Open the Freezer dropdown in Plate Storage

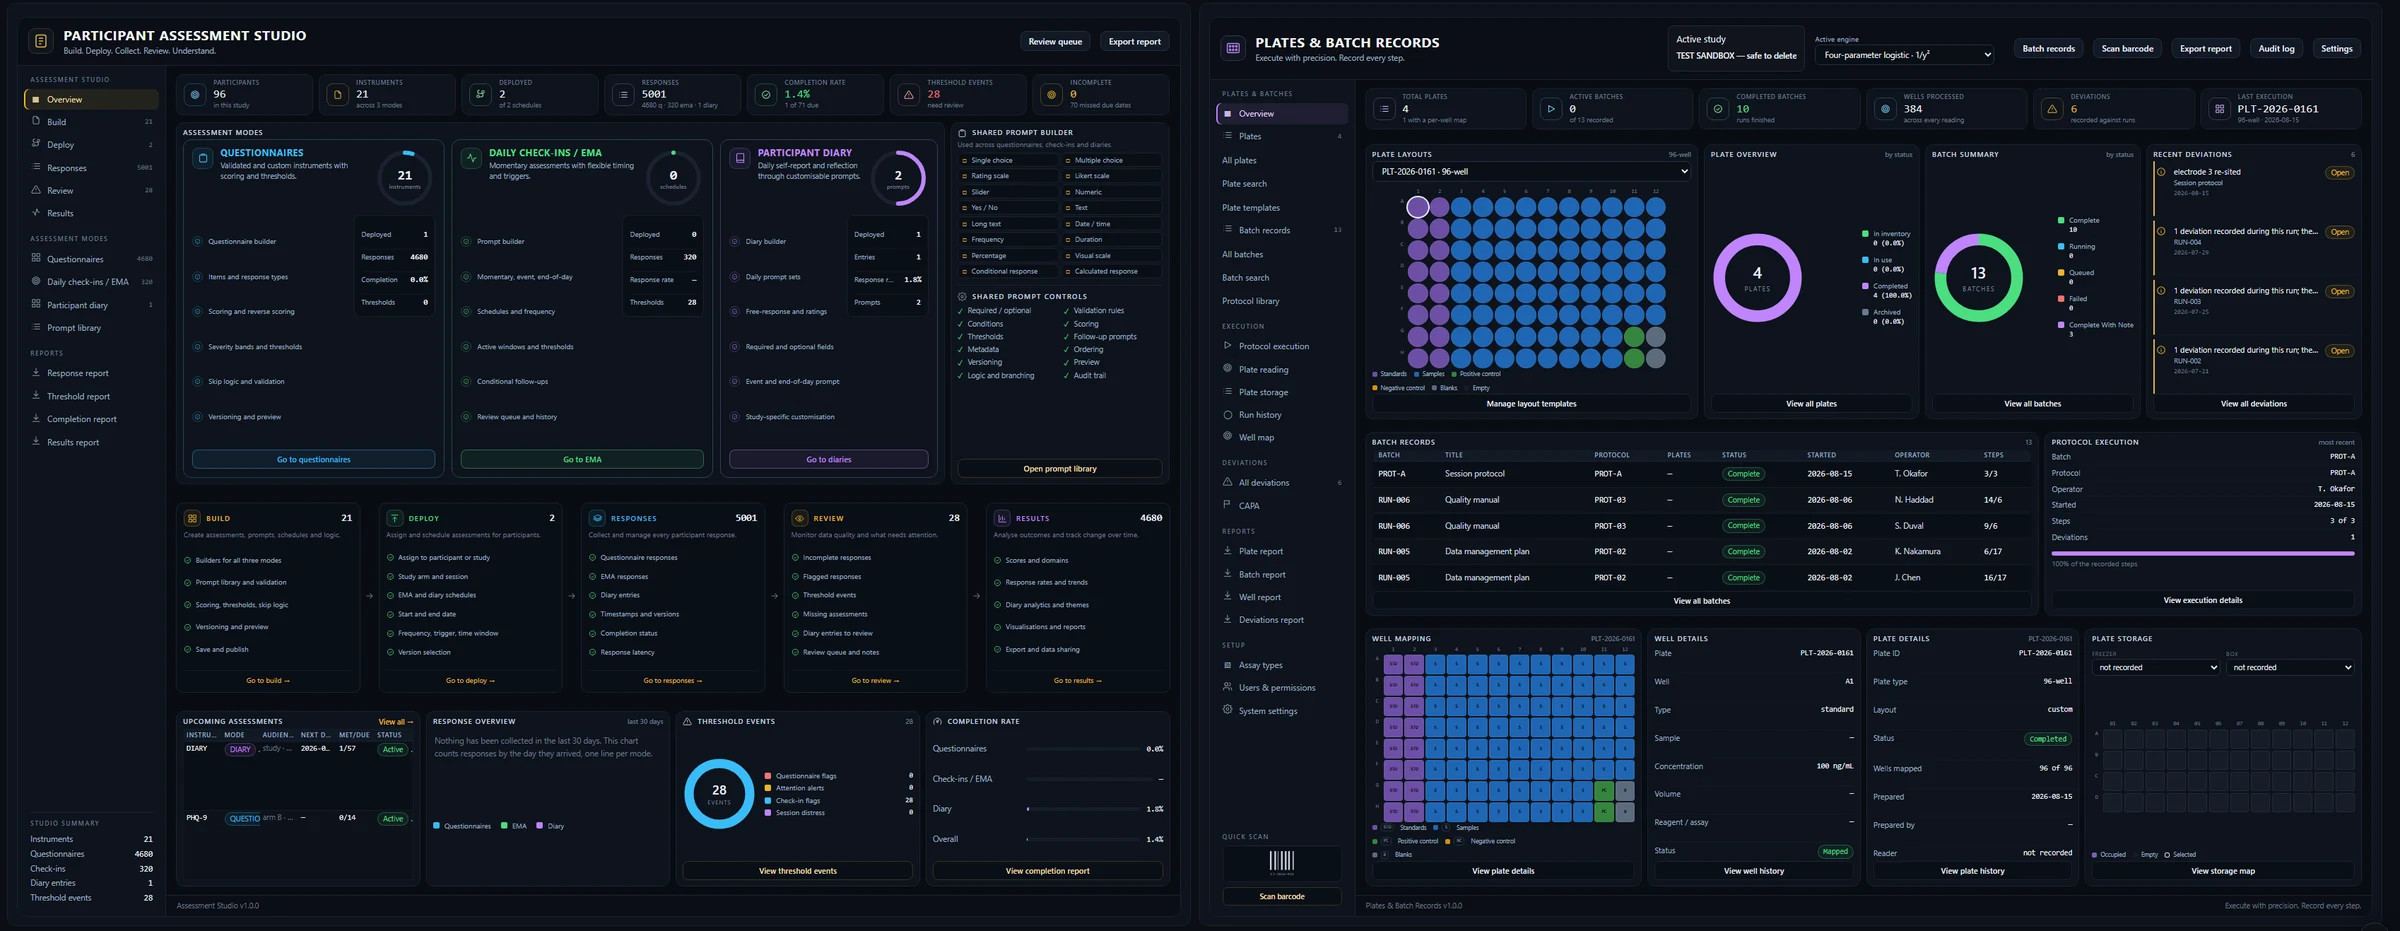click(x=2156, y=668)
